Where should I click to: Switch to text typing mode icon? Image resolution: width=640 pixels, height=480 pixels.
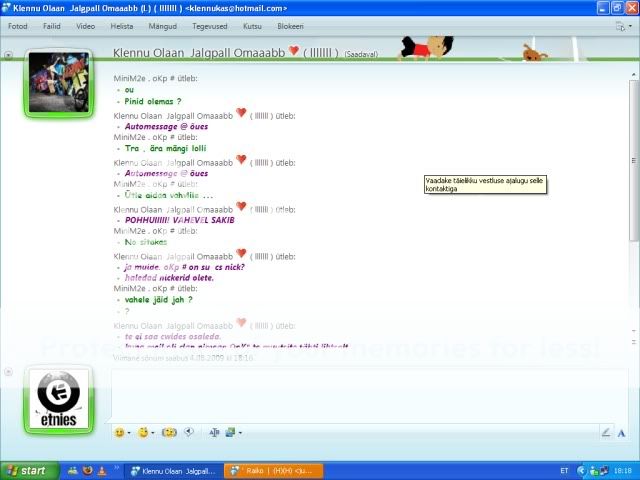point(621,432)
